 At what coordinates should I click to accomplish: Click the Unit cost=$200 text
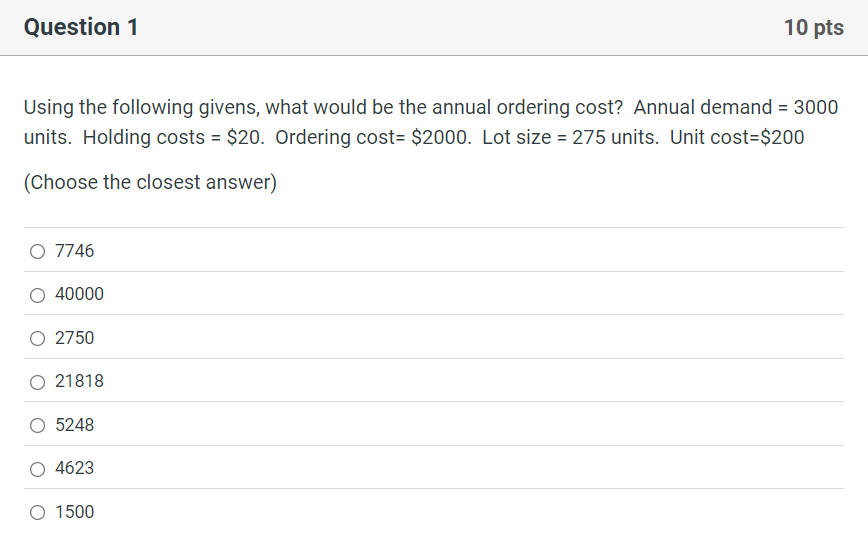[737, 137]
